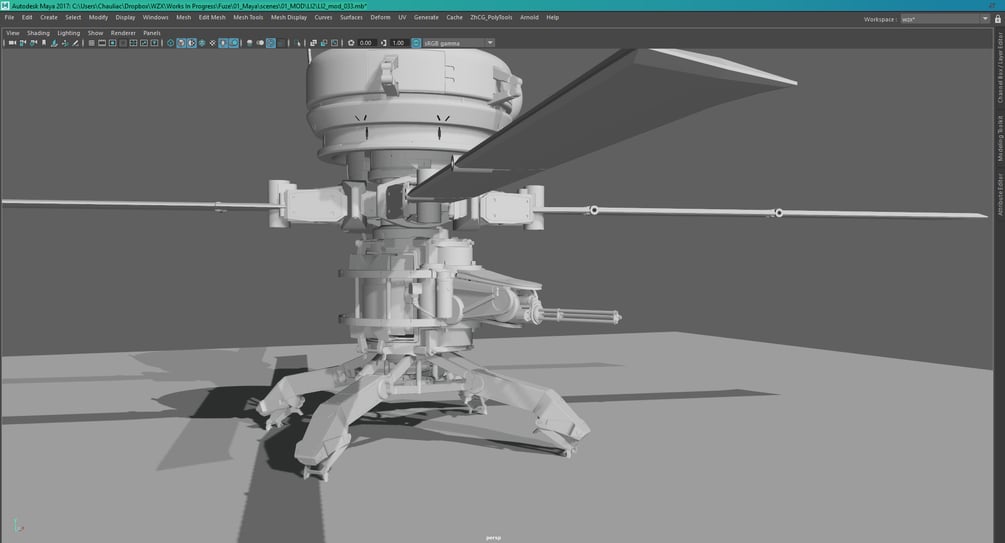Open the panel Renderer menu

(123, 33)
